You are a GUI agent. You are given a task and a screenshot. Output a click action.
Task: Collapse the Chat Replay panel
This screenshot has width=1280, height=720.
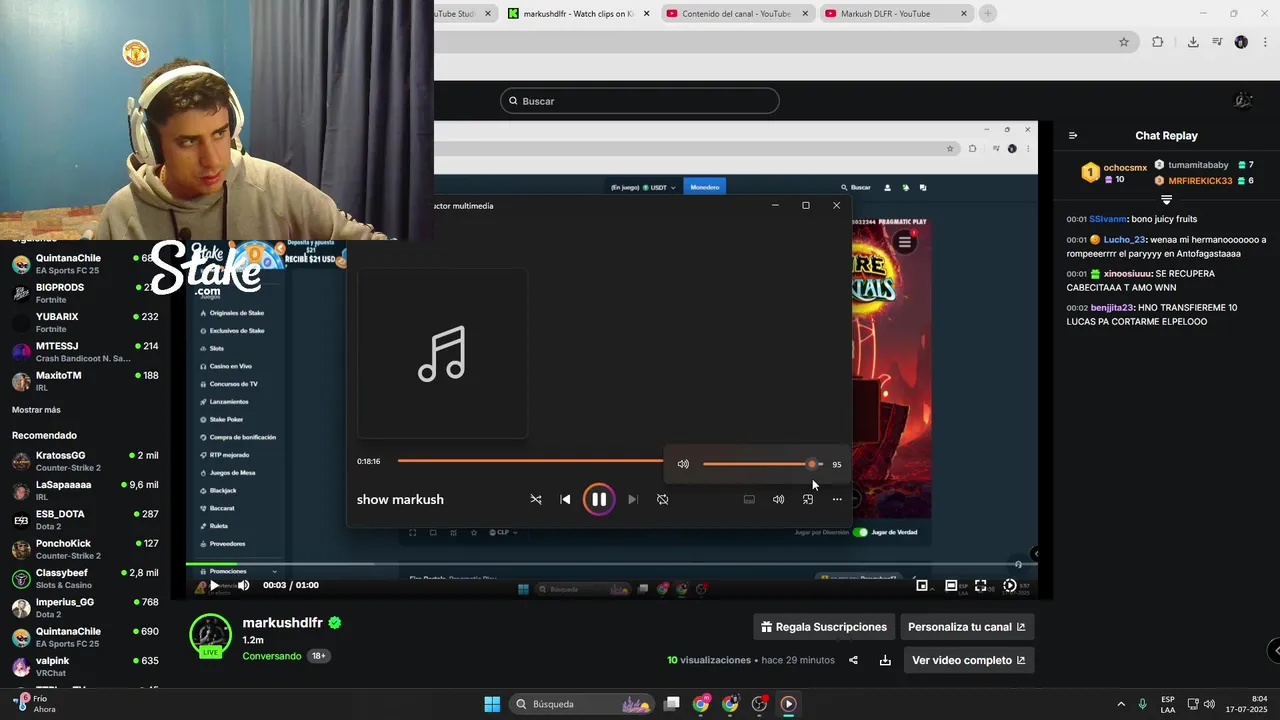1073,136
